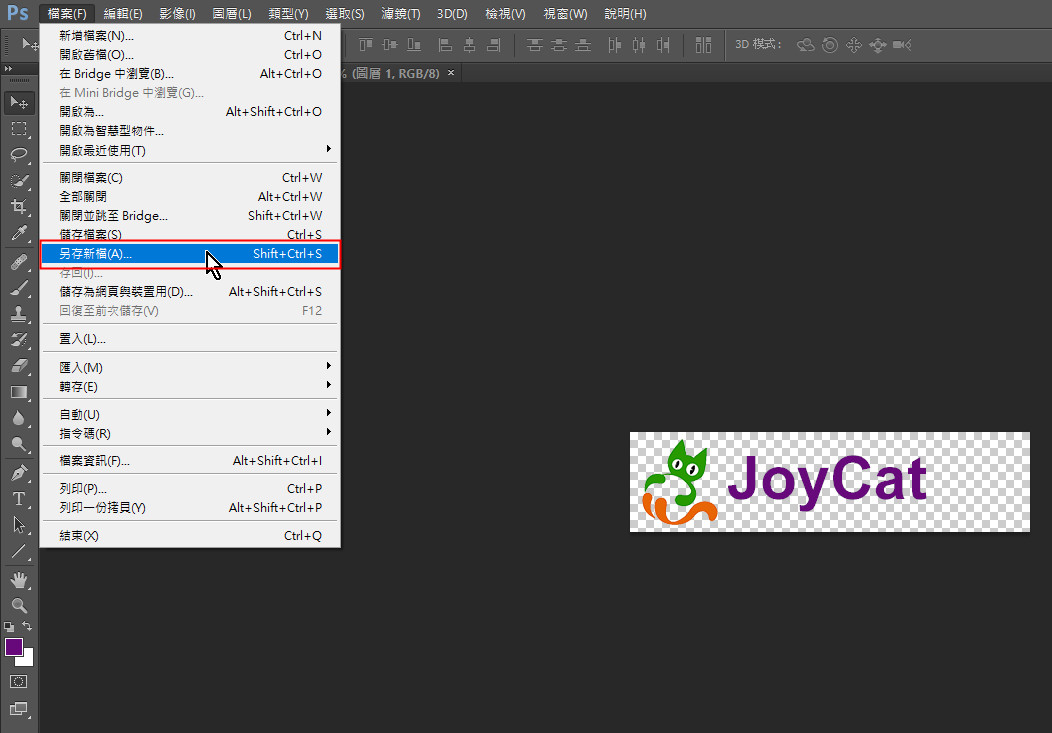Open the 圖層(L) menu
Screen dimensions: 1052x733
coord(231,13)
